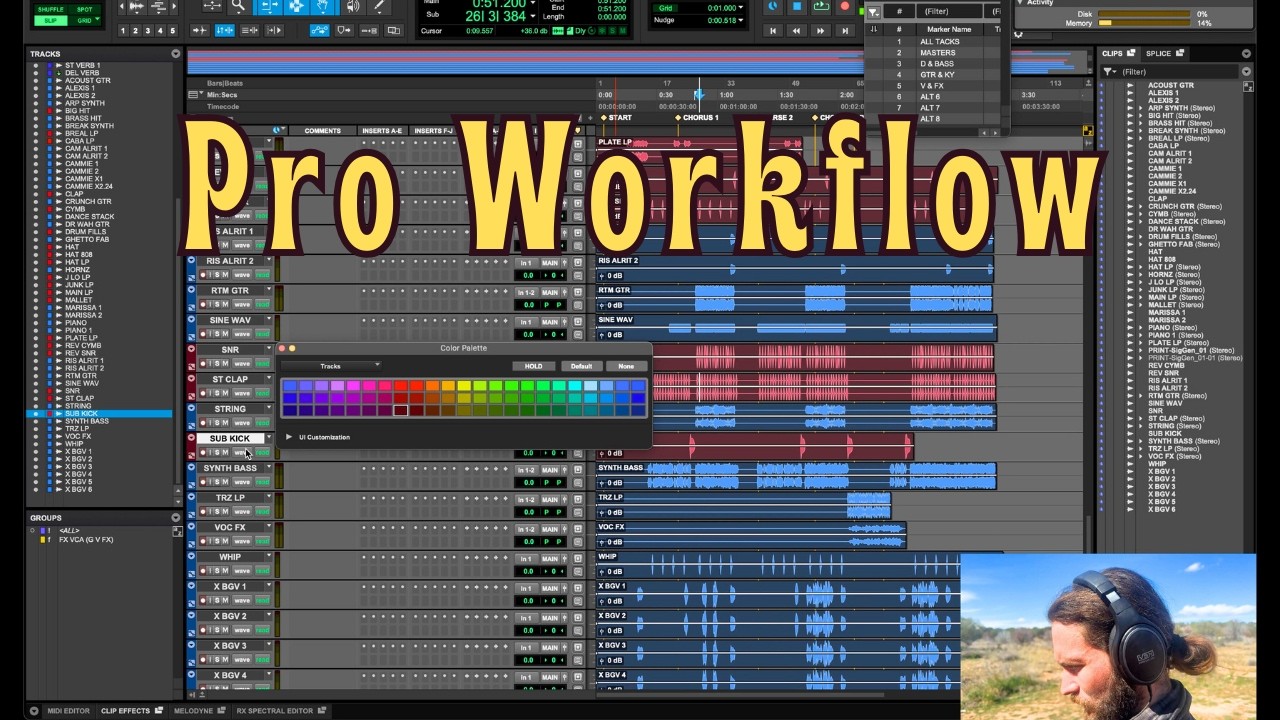This screenshot has width=1280, height=720.
Task: Click Default in Color Palette
Action: 582,366
